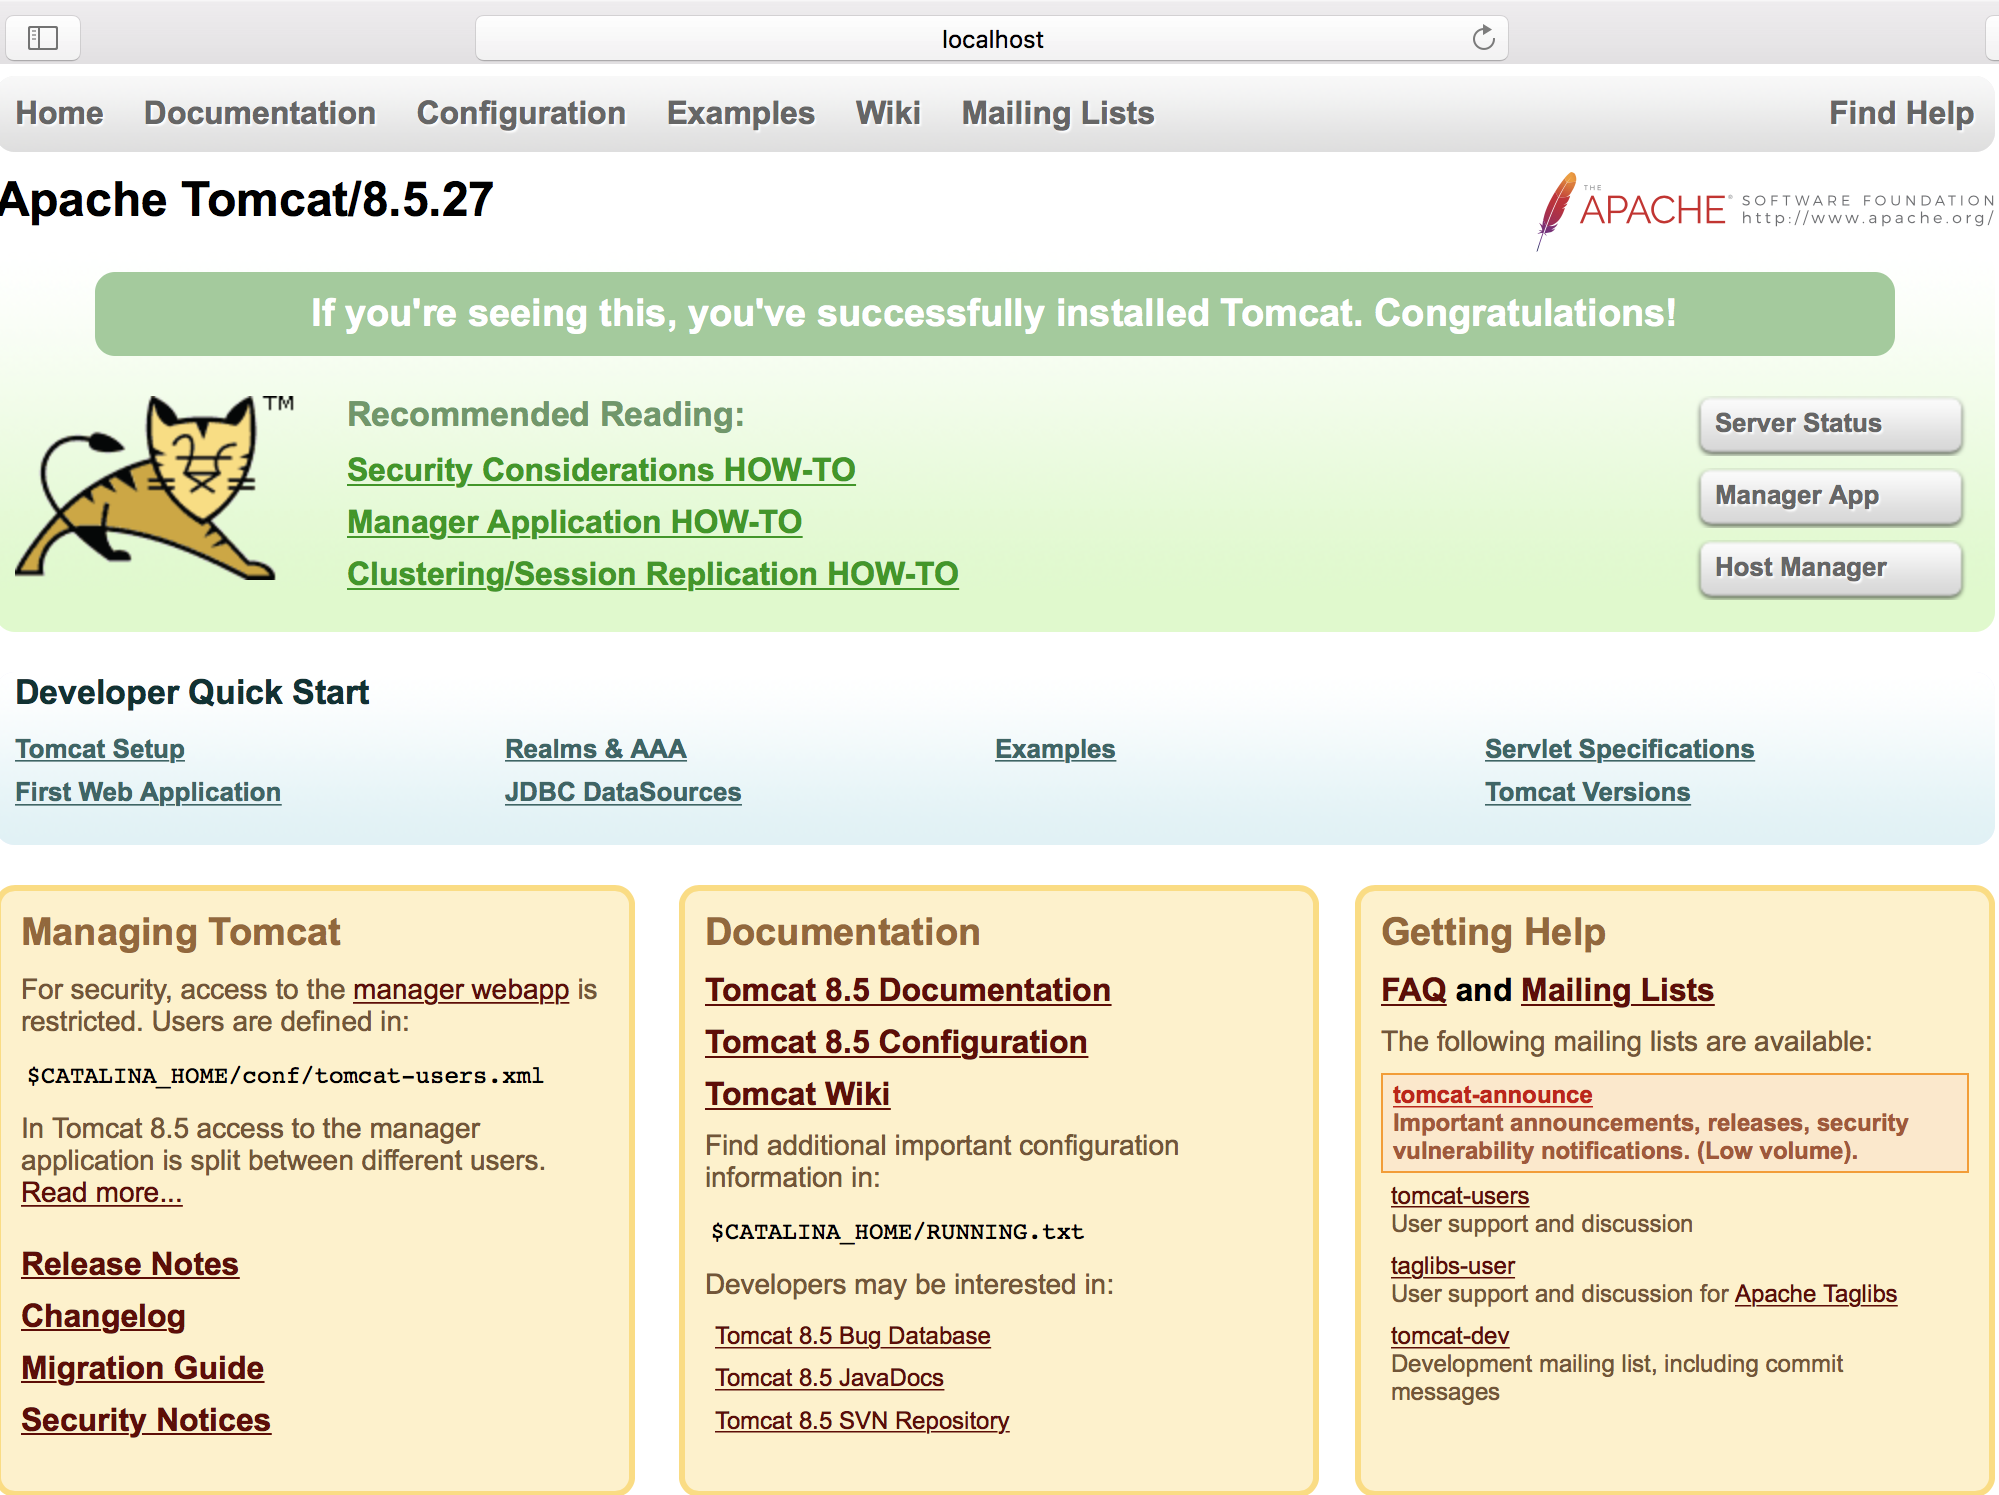This screenshot has width=1999, height=1495.
Task: Open Security Considerations HOW-TO link
Action: pos(601,470)
